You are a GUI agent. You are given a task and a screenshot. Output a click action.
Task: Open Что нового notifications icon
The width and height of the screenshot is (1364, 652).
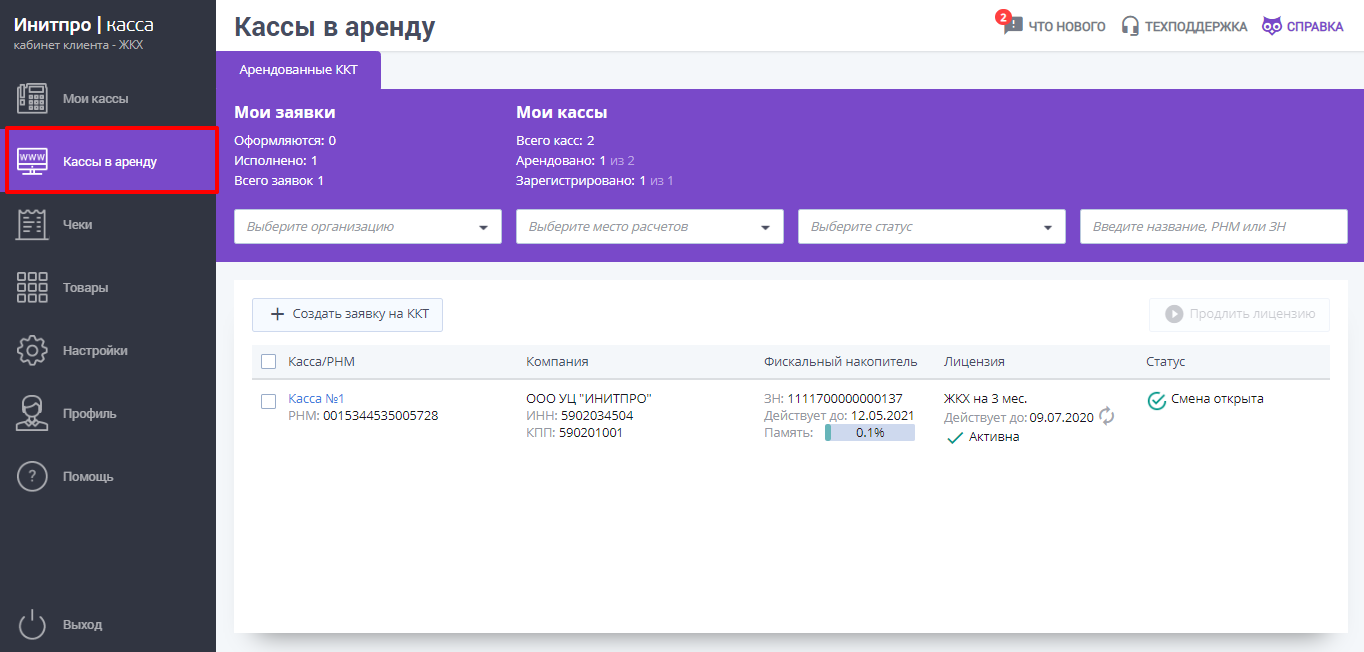coord(1013,26)
